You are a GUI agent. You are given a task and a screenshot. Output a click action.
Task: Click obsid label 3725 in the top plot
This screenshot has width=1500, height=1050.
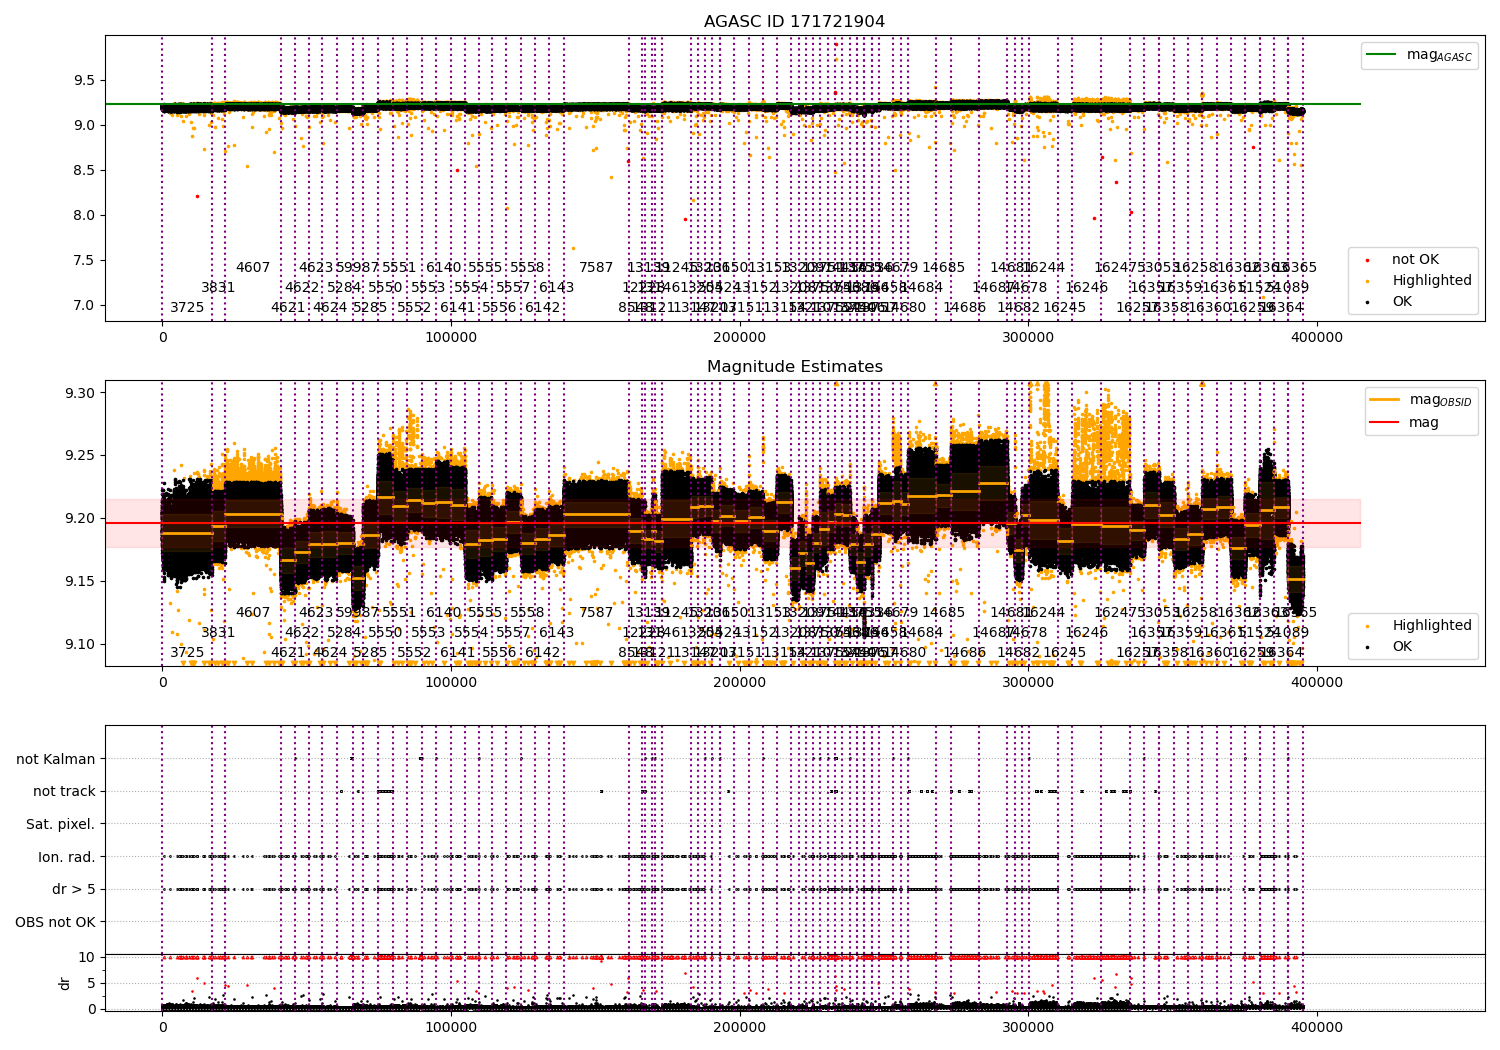[187, 308]
